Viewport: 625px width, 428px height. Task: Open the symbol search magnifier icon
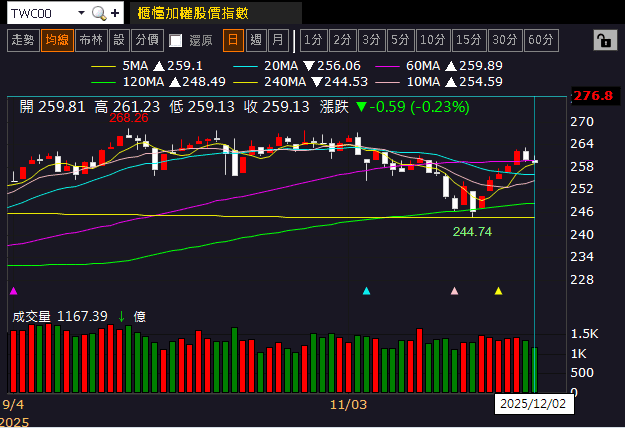pos(99,13)
